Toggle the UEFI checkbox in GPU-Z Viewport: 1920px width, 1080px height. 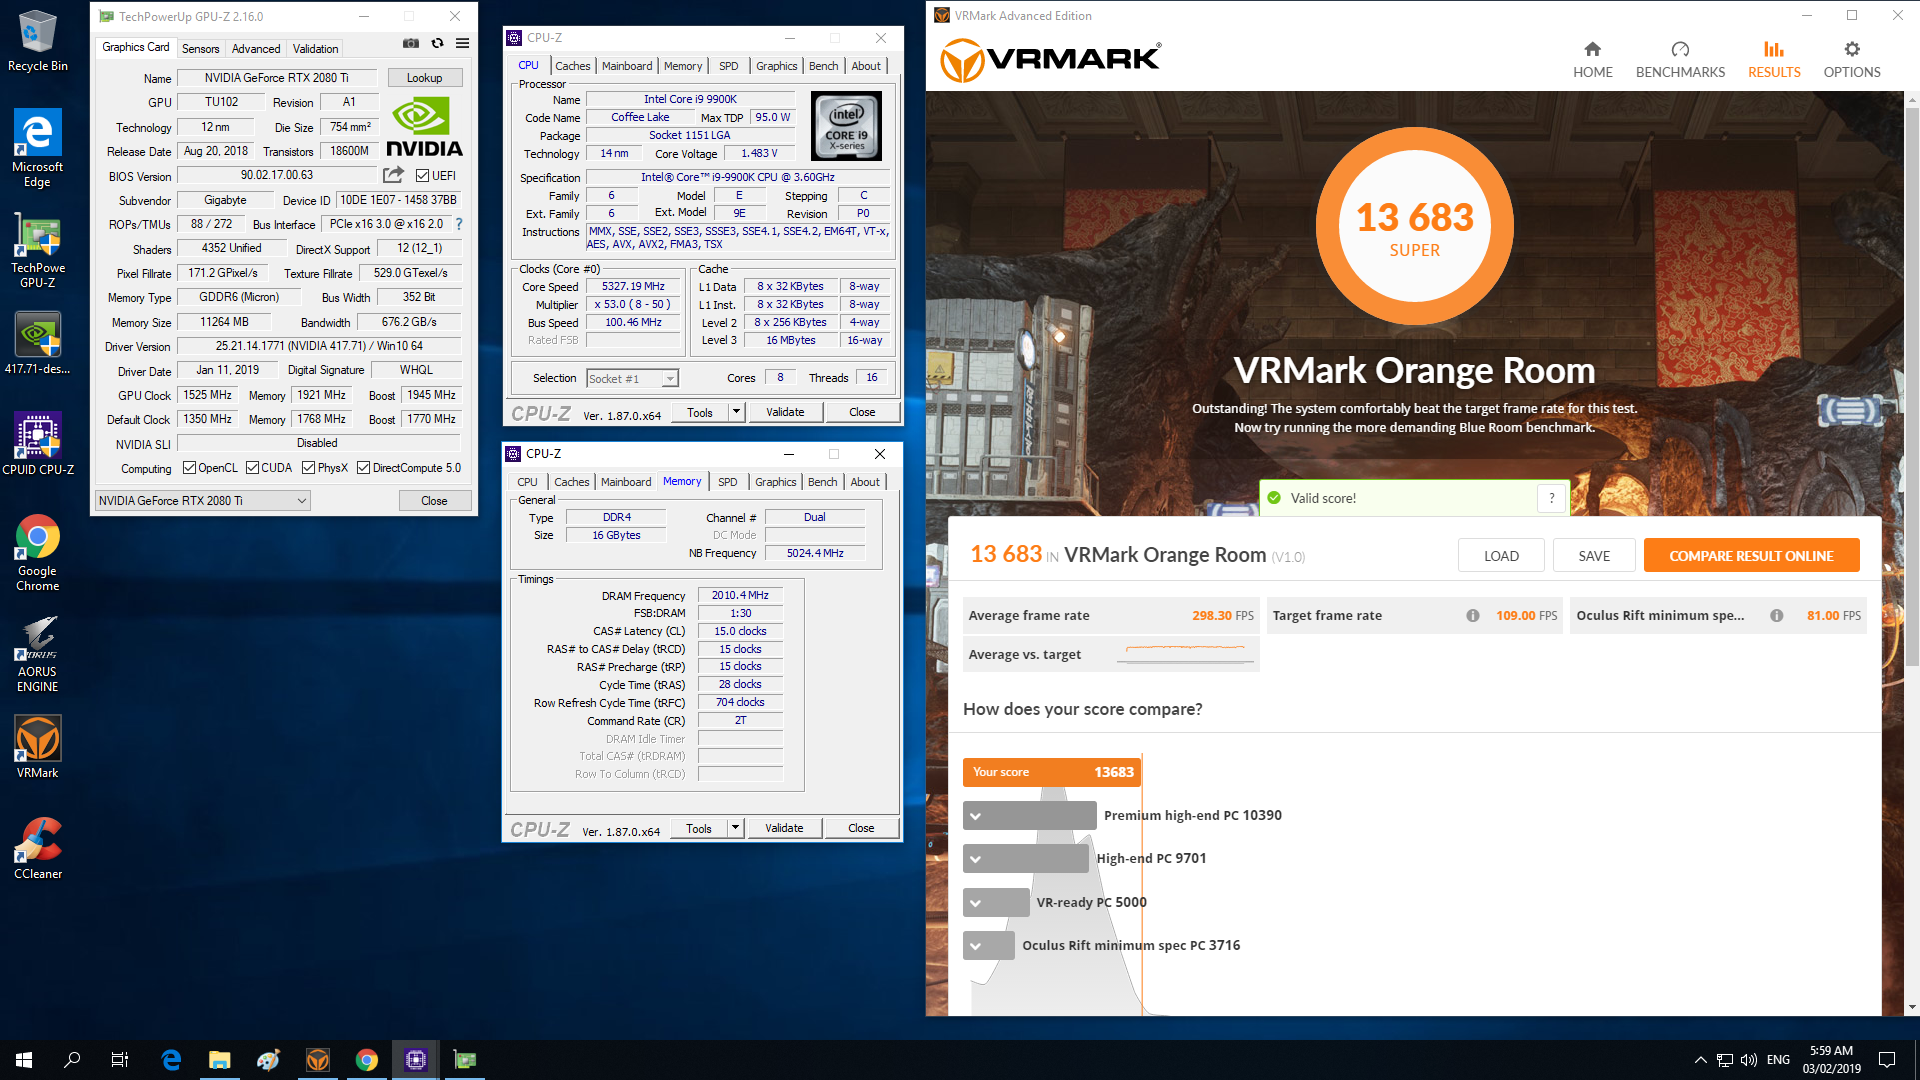tap(422, 176)
